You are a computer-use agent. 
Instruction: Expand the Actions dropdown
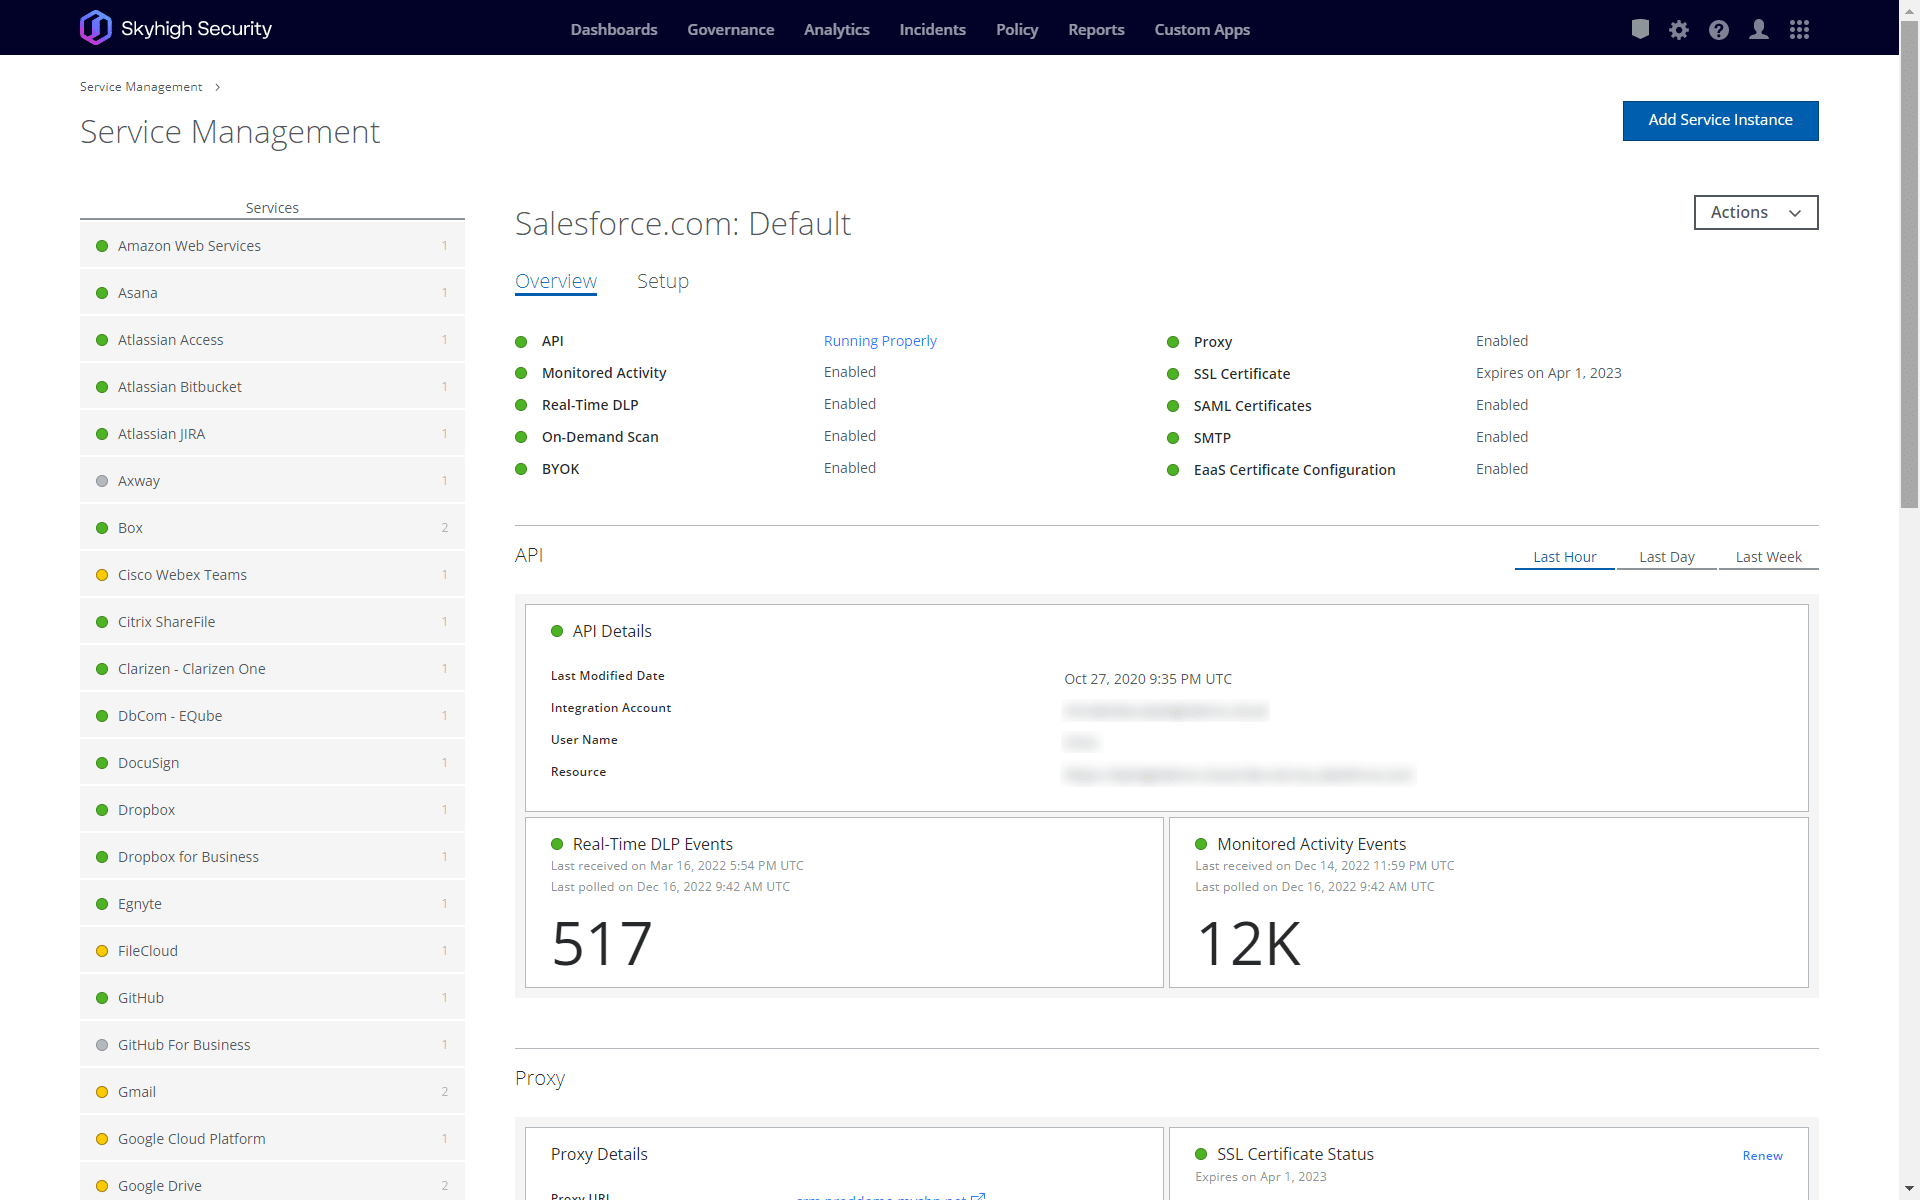tap(1755, 212)
